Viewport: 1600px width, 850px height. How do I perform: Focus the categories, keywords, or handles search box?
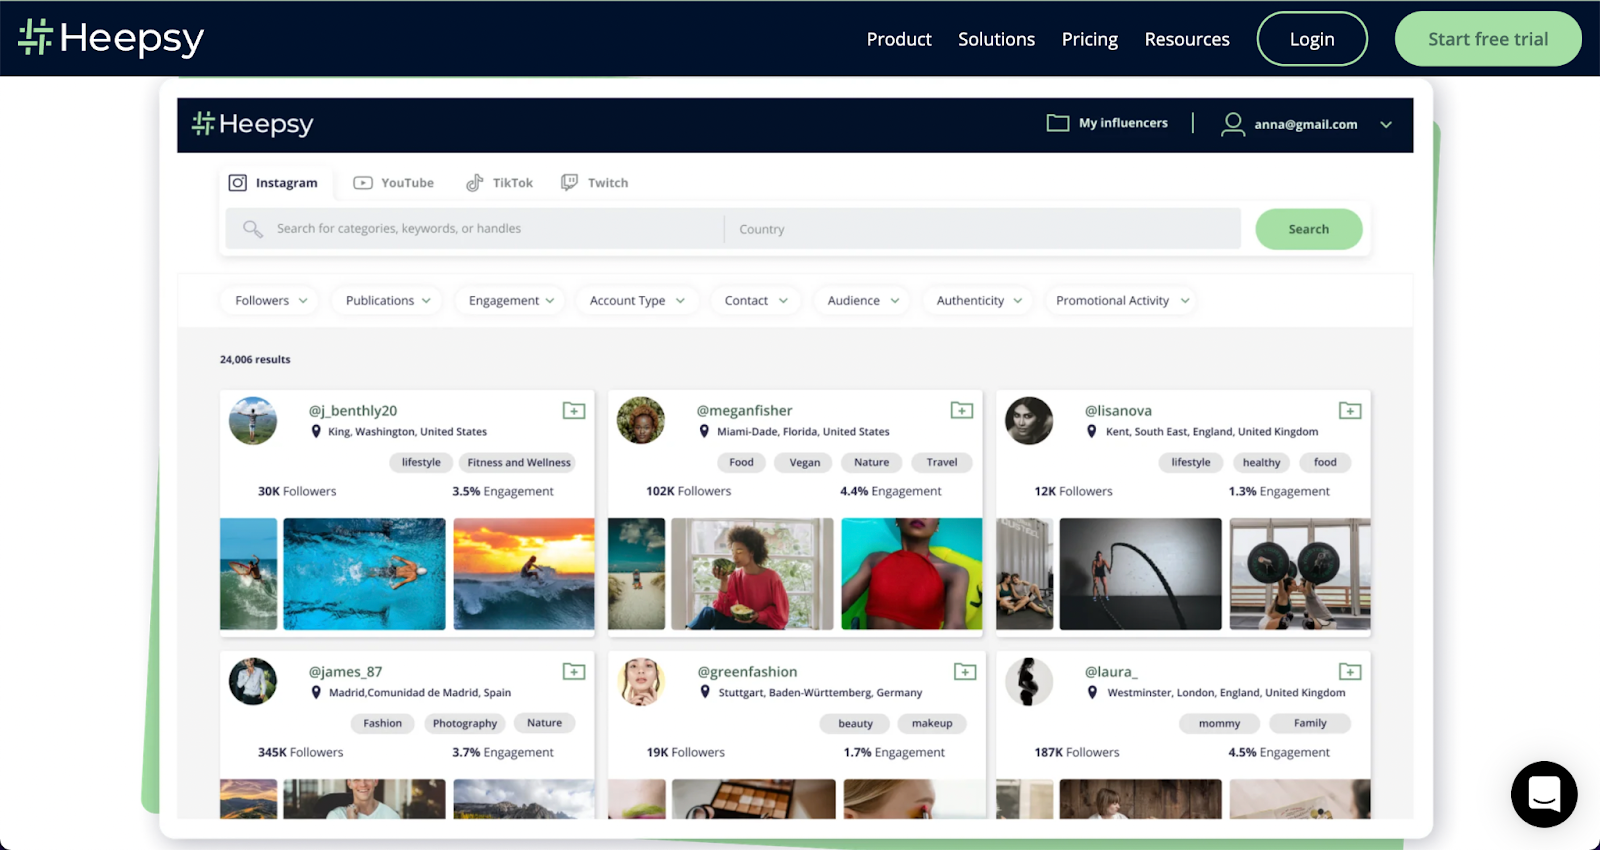tap(475, 229)
